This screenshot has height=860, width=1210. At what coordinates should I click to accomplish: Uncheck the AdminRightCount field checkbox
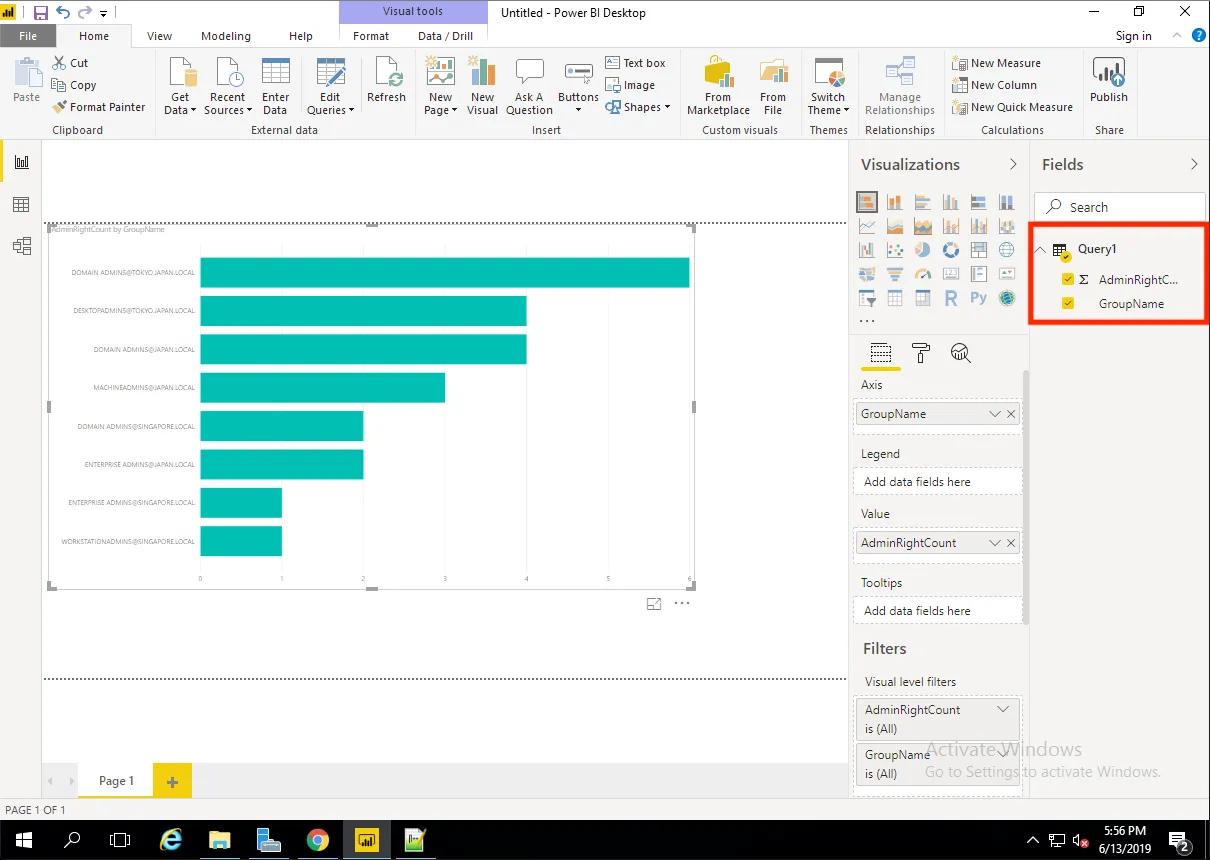point(1068,280)
